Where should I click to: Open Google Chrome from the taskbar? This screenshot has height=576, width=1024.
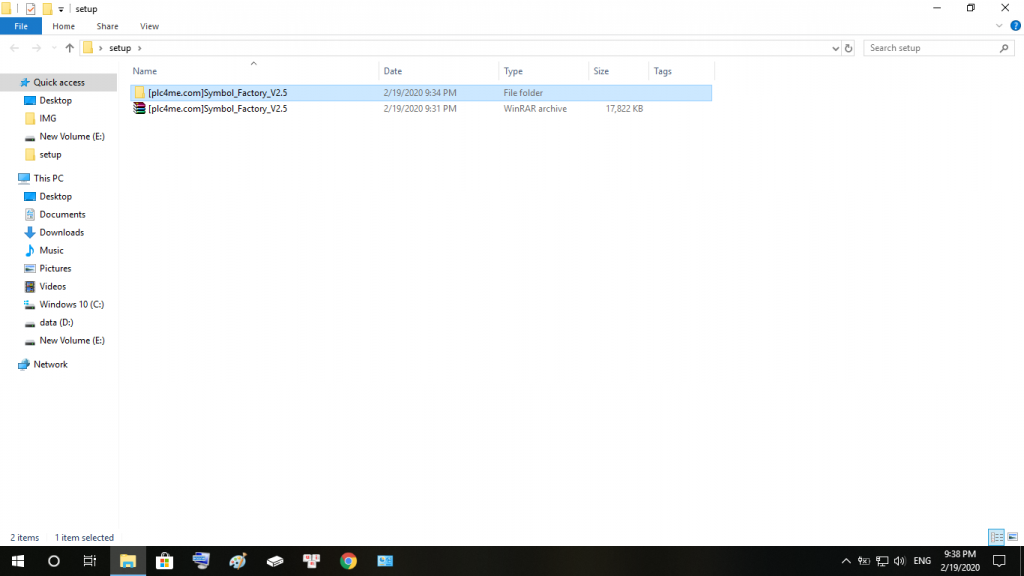348,561
